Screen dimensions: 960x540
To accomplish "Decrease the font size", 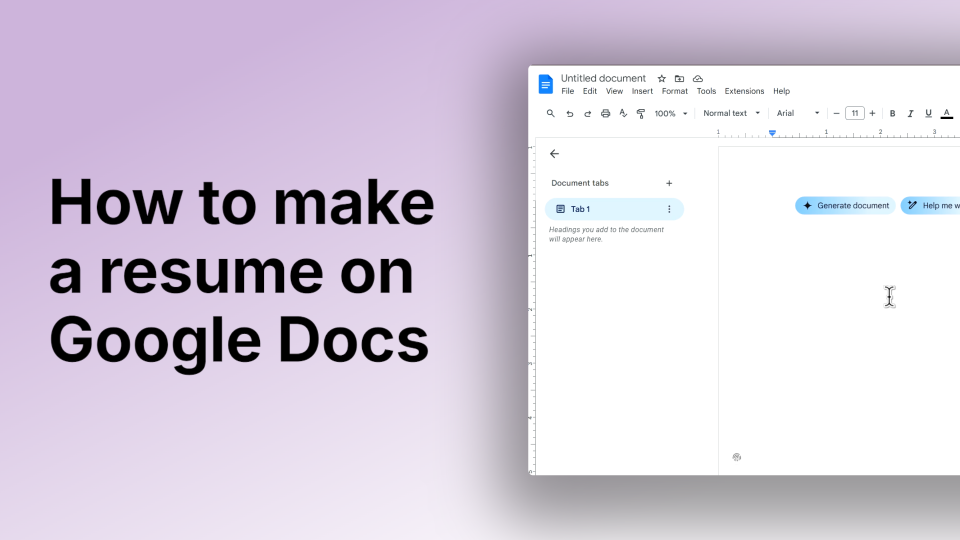I will 836,113.
